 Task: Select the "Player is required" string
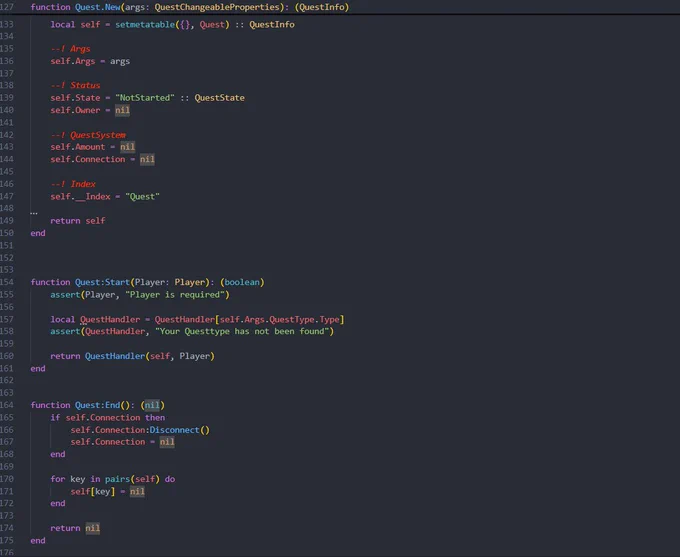point(175,295)
